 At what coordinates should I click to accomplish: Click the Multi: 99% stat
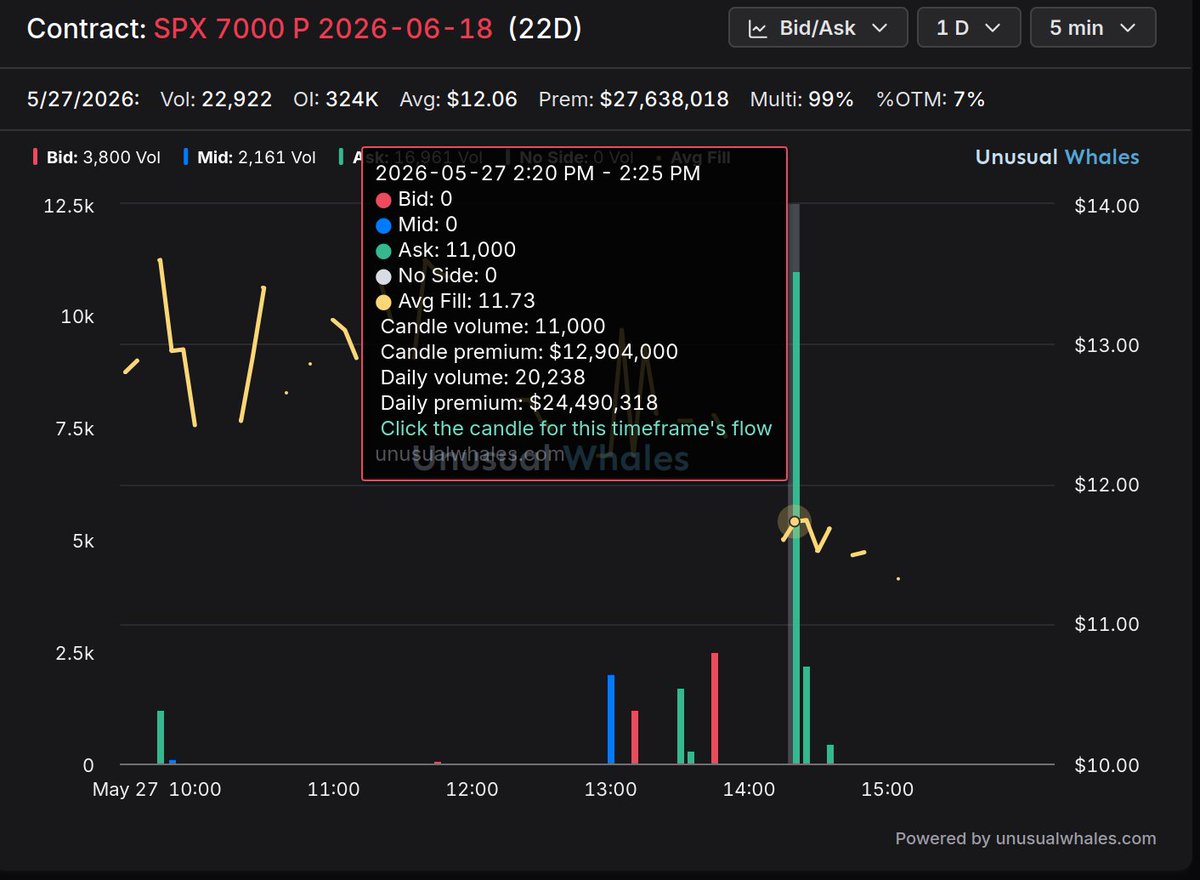tap(800, 99)
